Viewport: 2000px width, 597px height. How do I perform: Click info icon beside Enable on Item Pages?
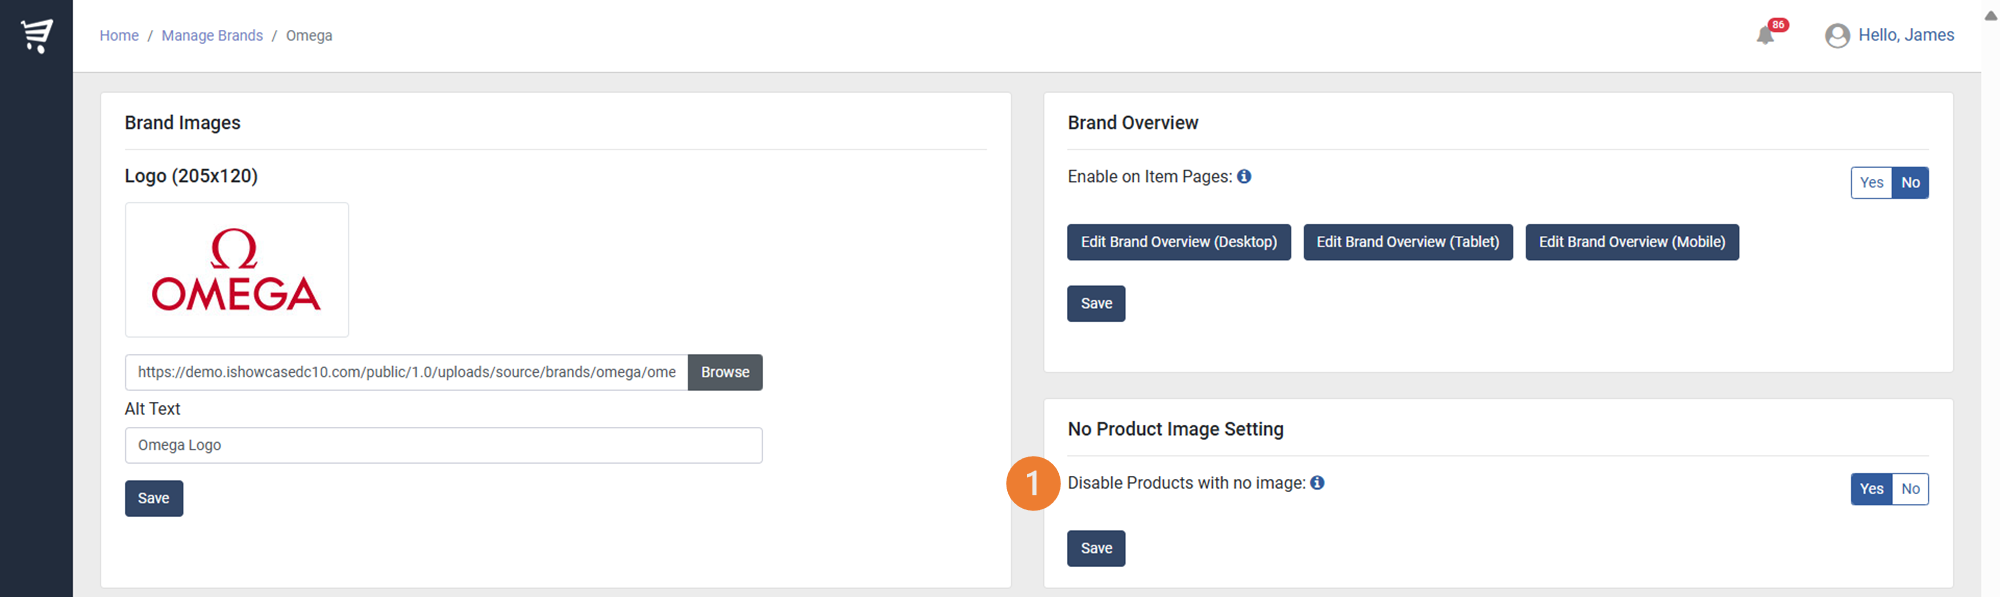pos(1244,176)
